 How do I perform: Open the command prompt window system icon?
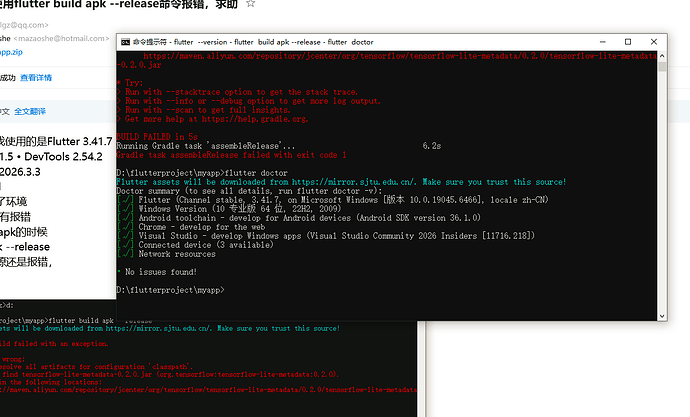(125, 42)
